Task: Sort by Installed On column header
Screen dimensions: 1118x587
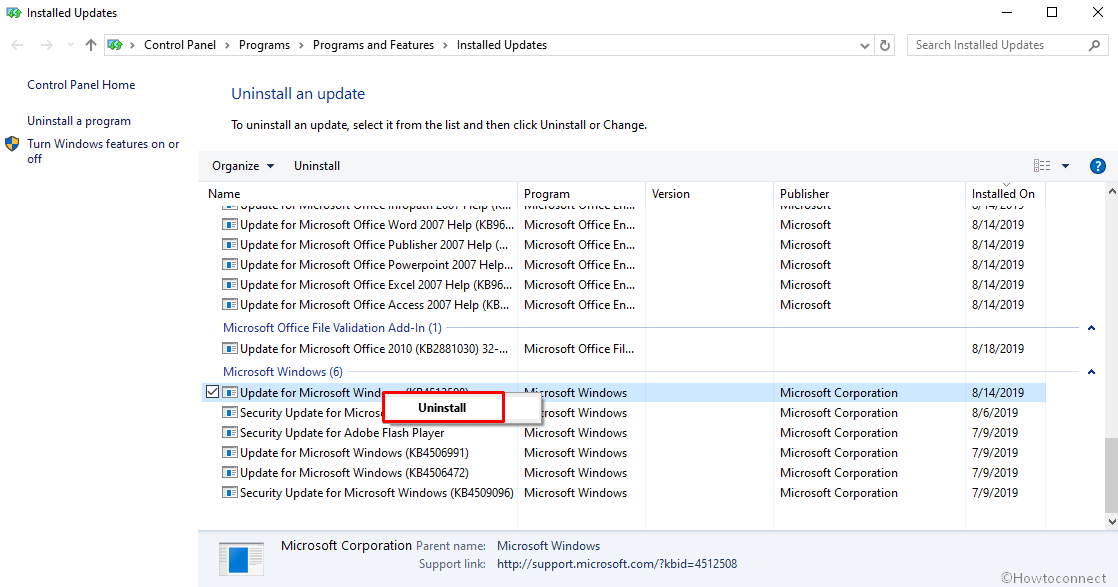Action: (1005, 194)
